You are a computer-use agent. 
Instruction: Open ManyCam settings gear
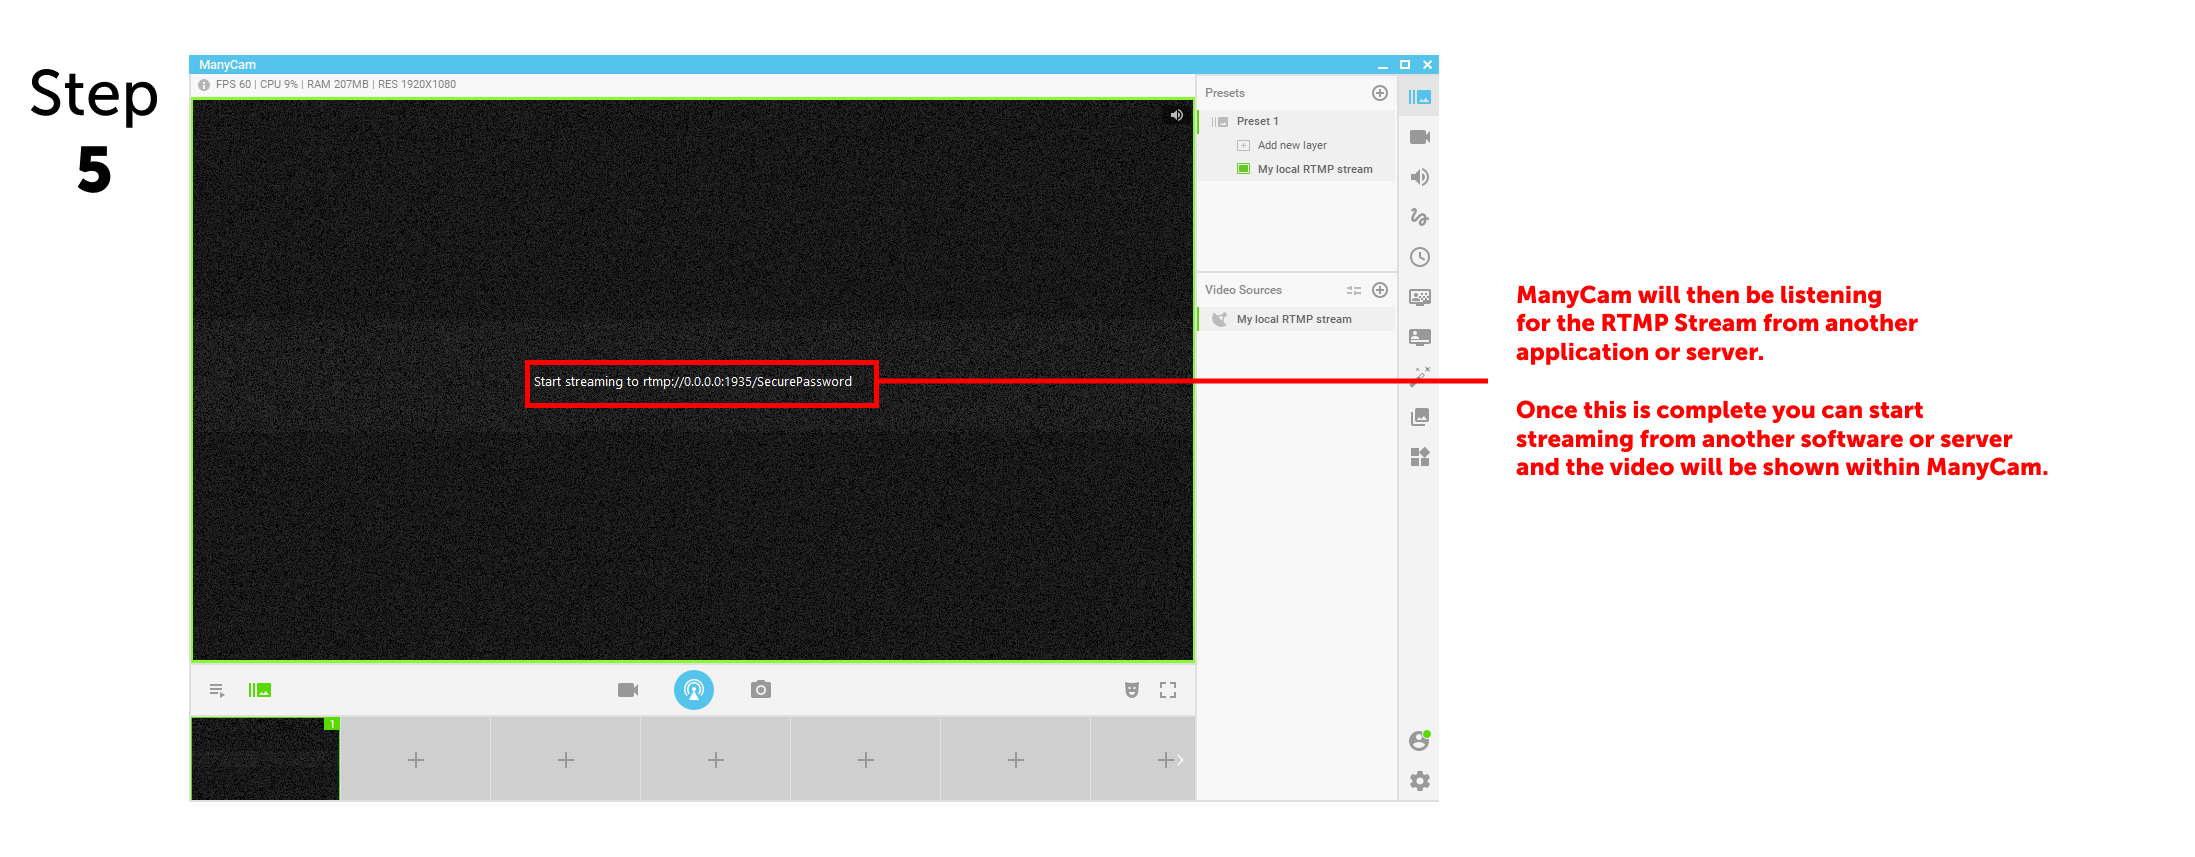pyautogui.click(x=1419, y=781)
